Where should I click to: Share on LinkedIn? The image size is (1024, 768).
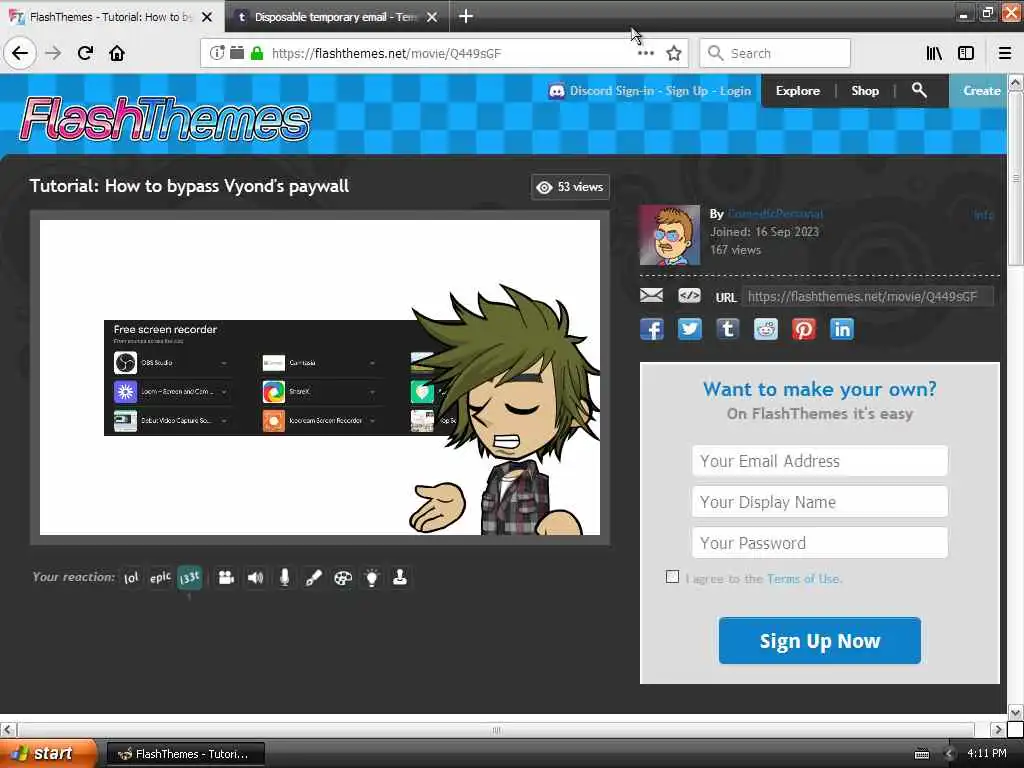tap(842, 329)
